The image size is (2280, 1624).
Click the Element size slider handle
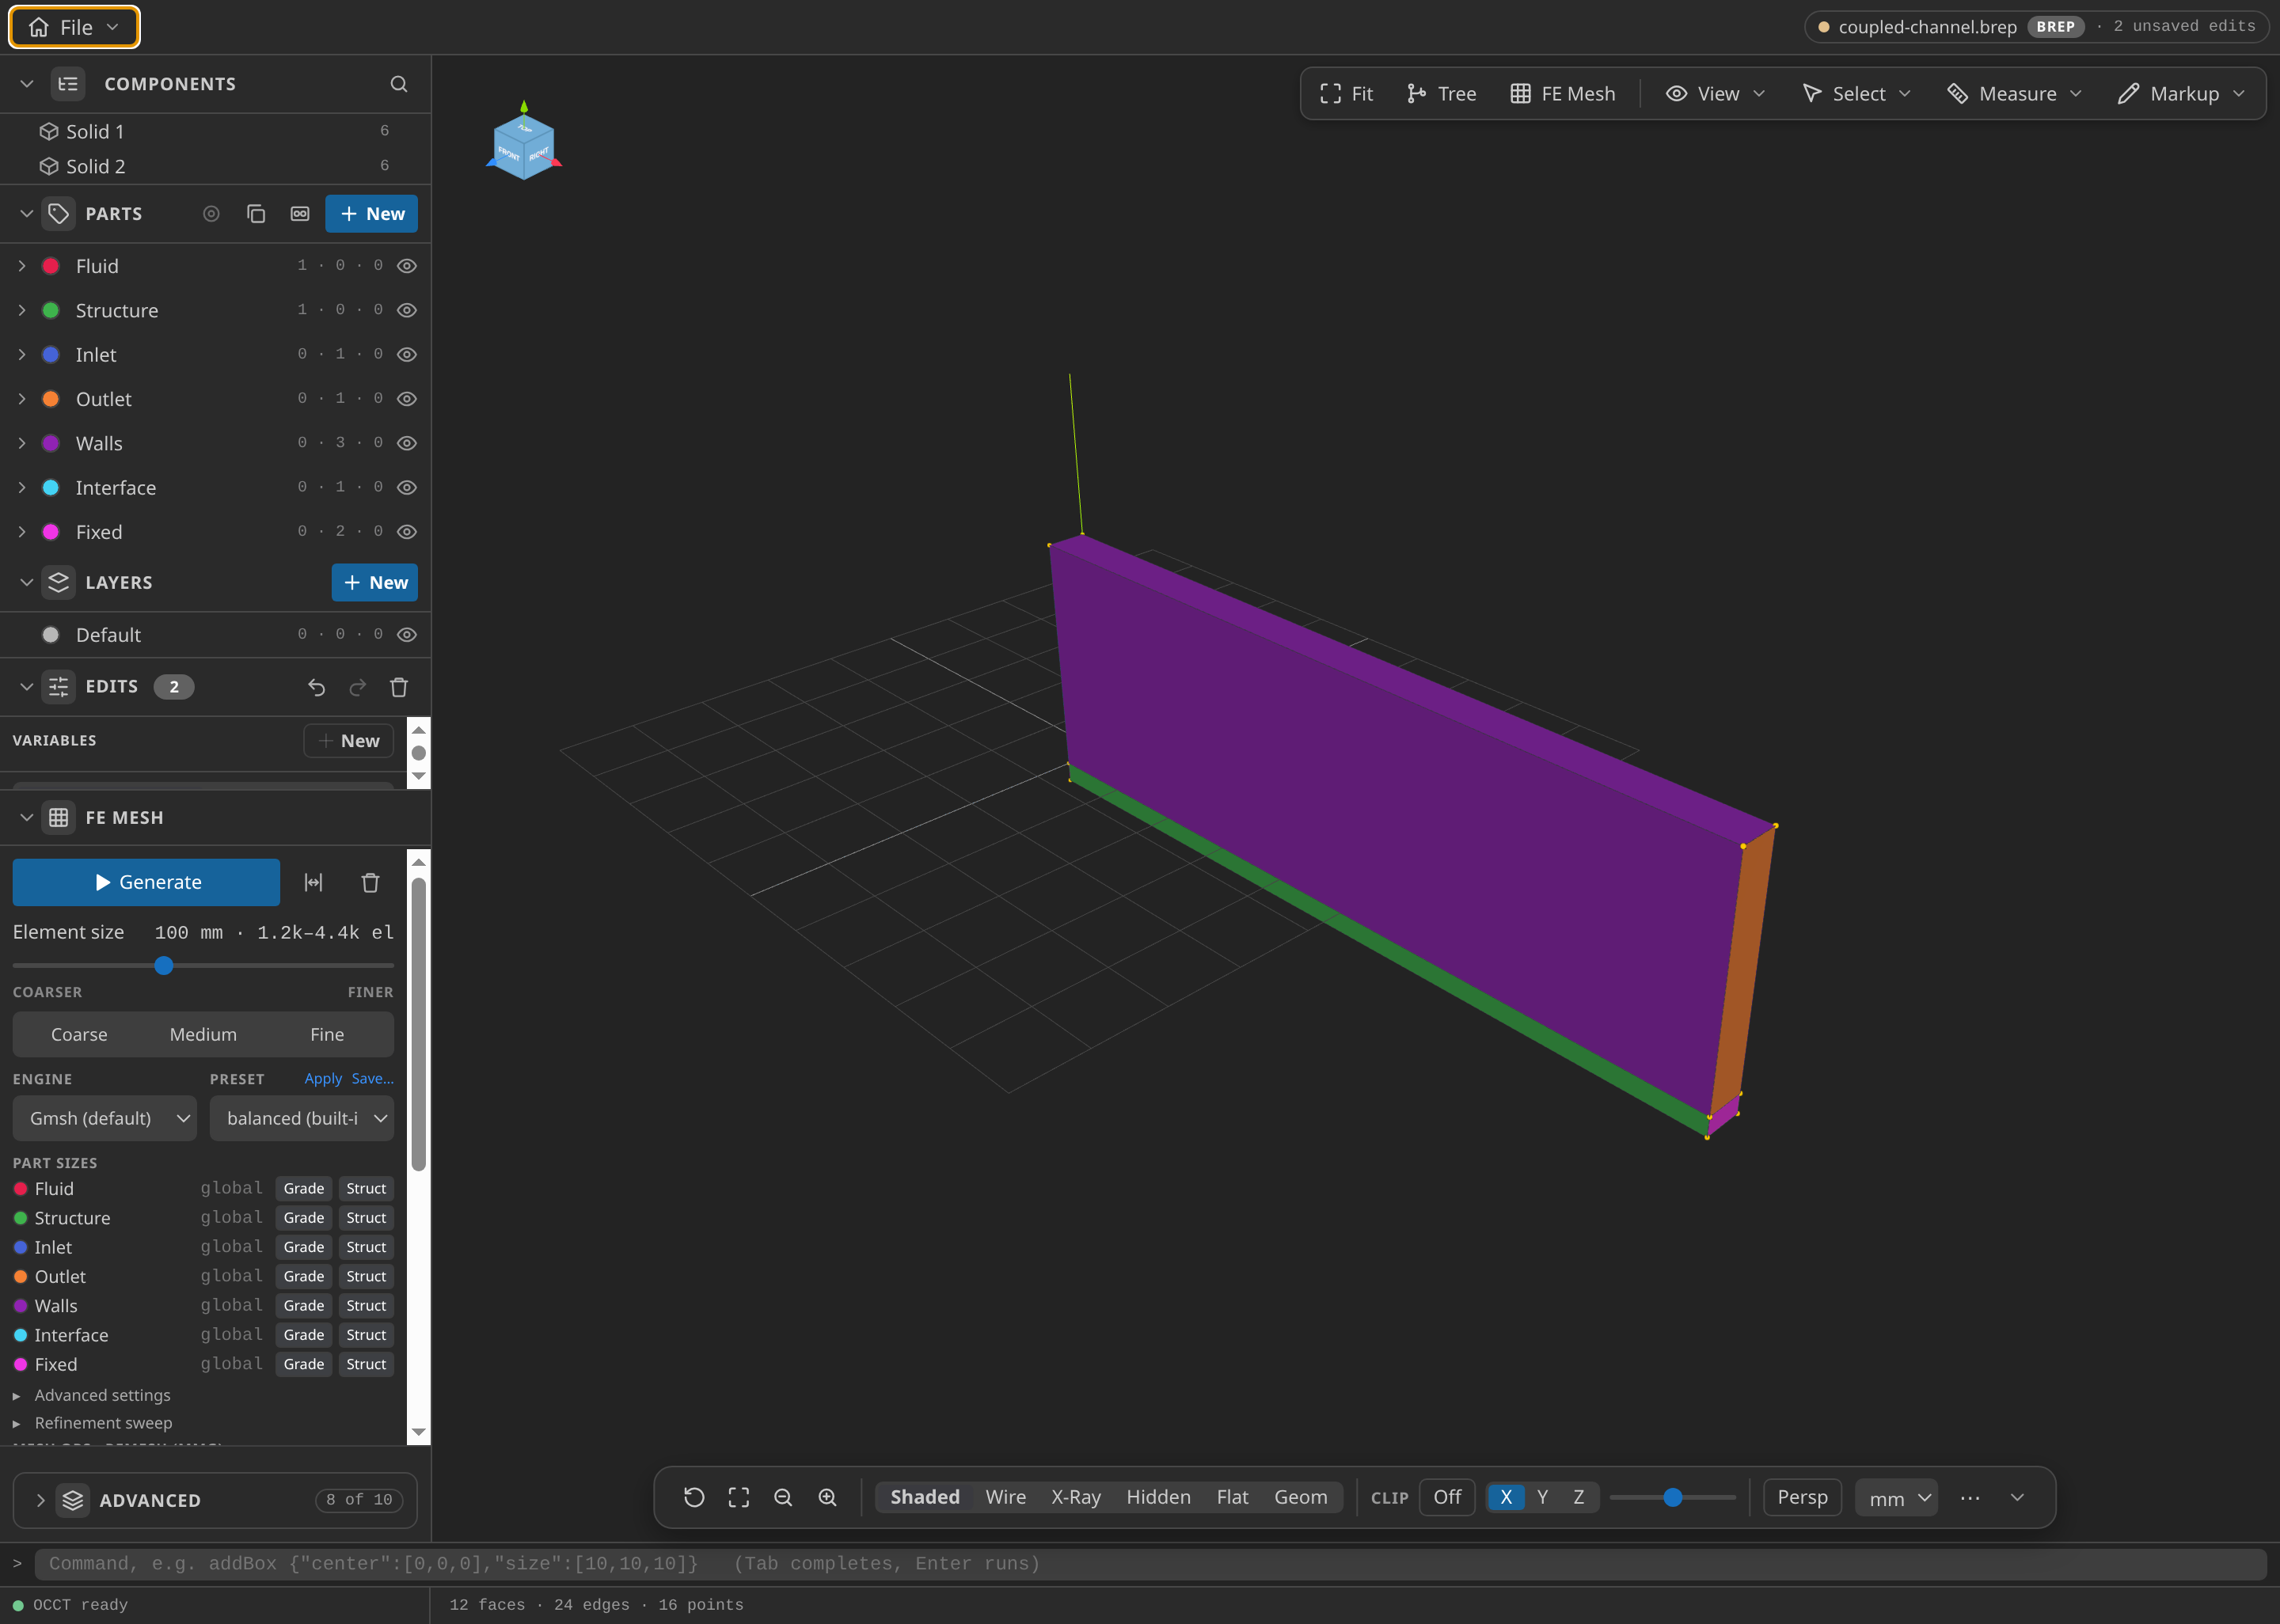pos(164,966)
